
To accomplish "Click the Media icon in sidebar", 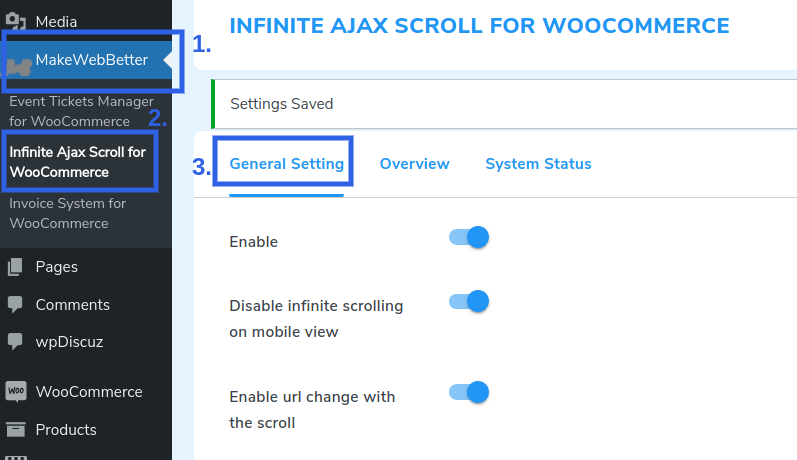I will [x=15, y=21].
